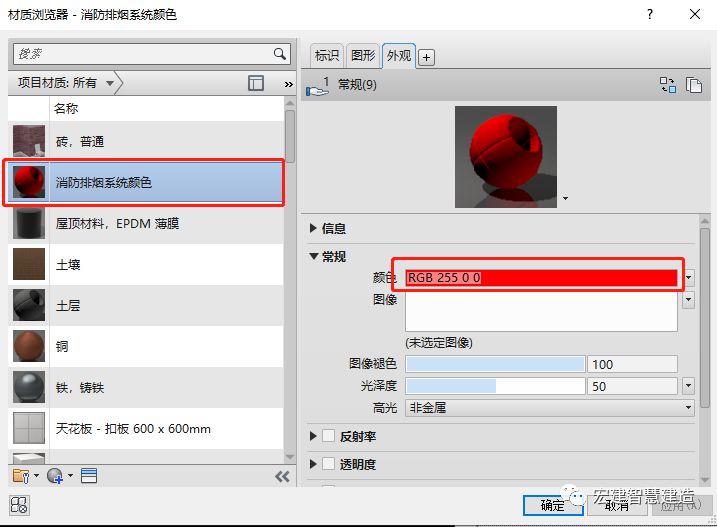Screen dimensions: 717x527
Task: Click the large red sphere preview
Action: (506, 157)
